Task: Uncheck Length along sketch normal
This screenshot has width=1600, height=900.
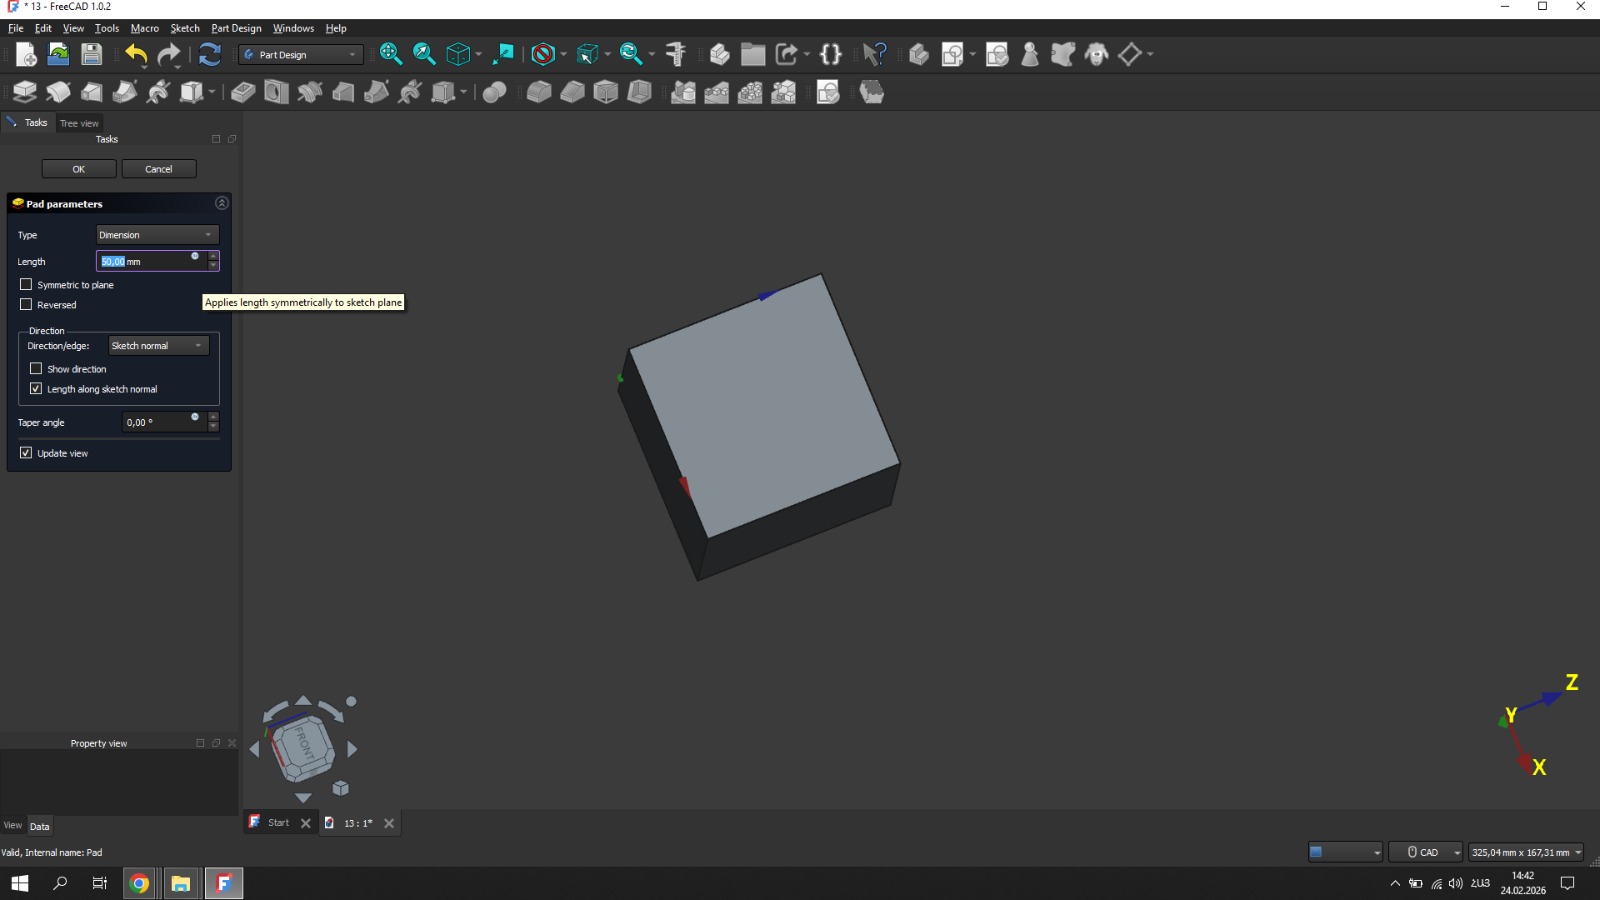Action: click(x=36, y=388)
